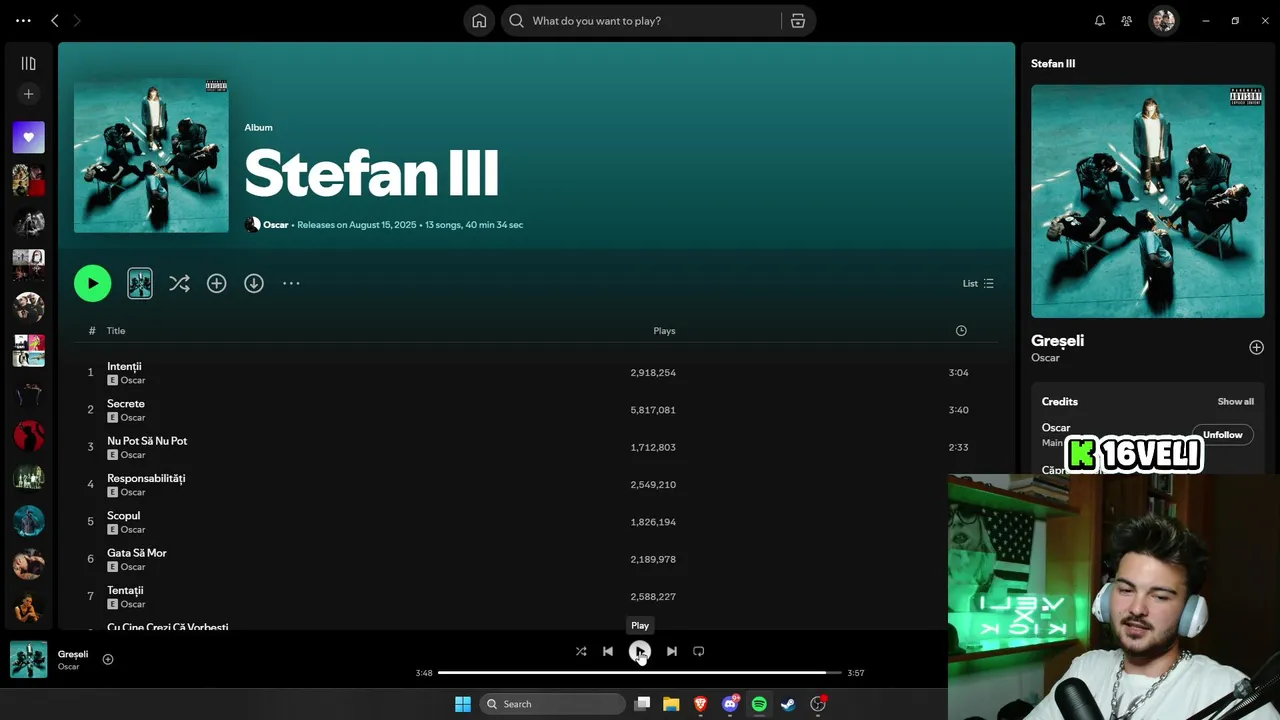Open the List view options dropdown
The width and height of the screenshot is (1280, 720).
click(978, 283)
